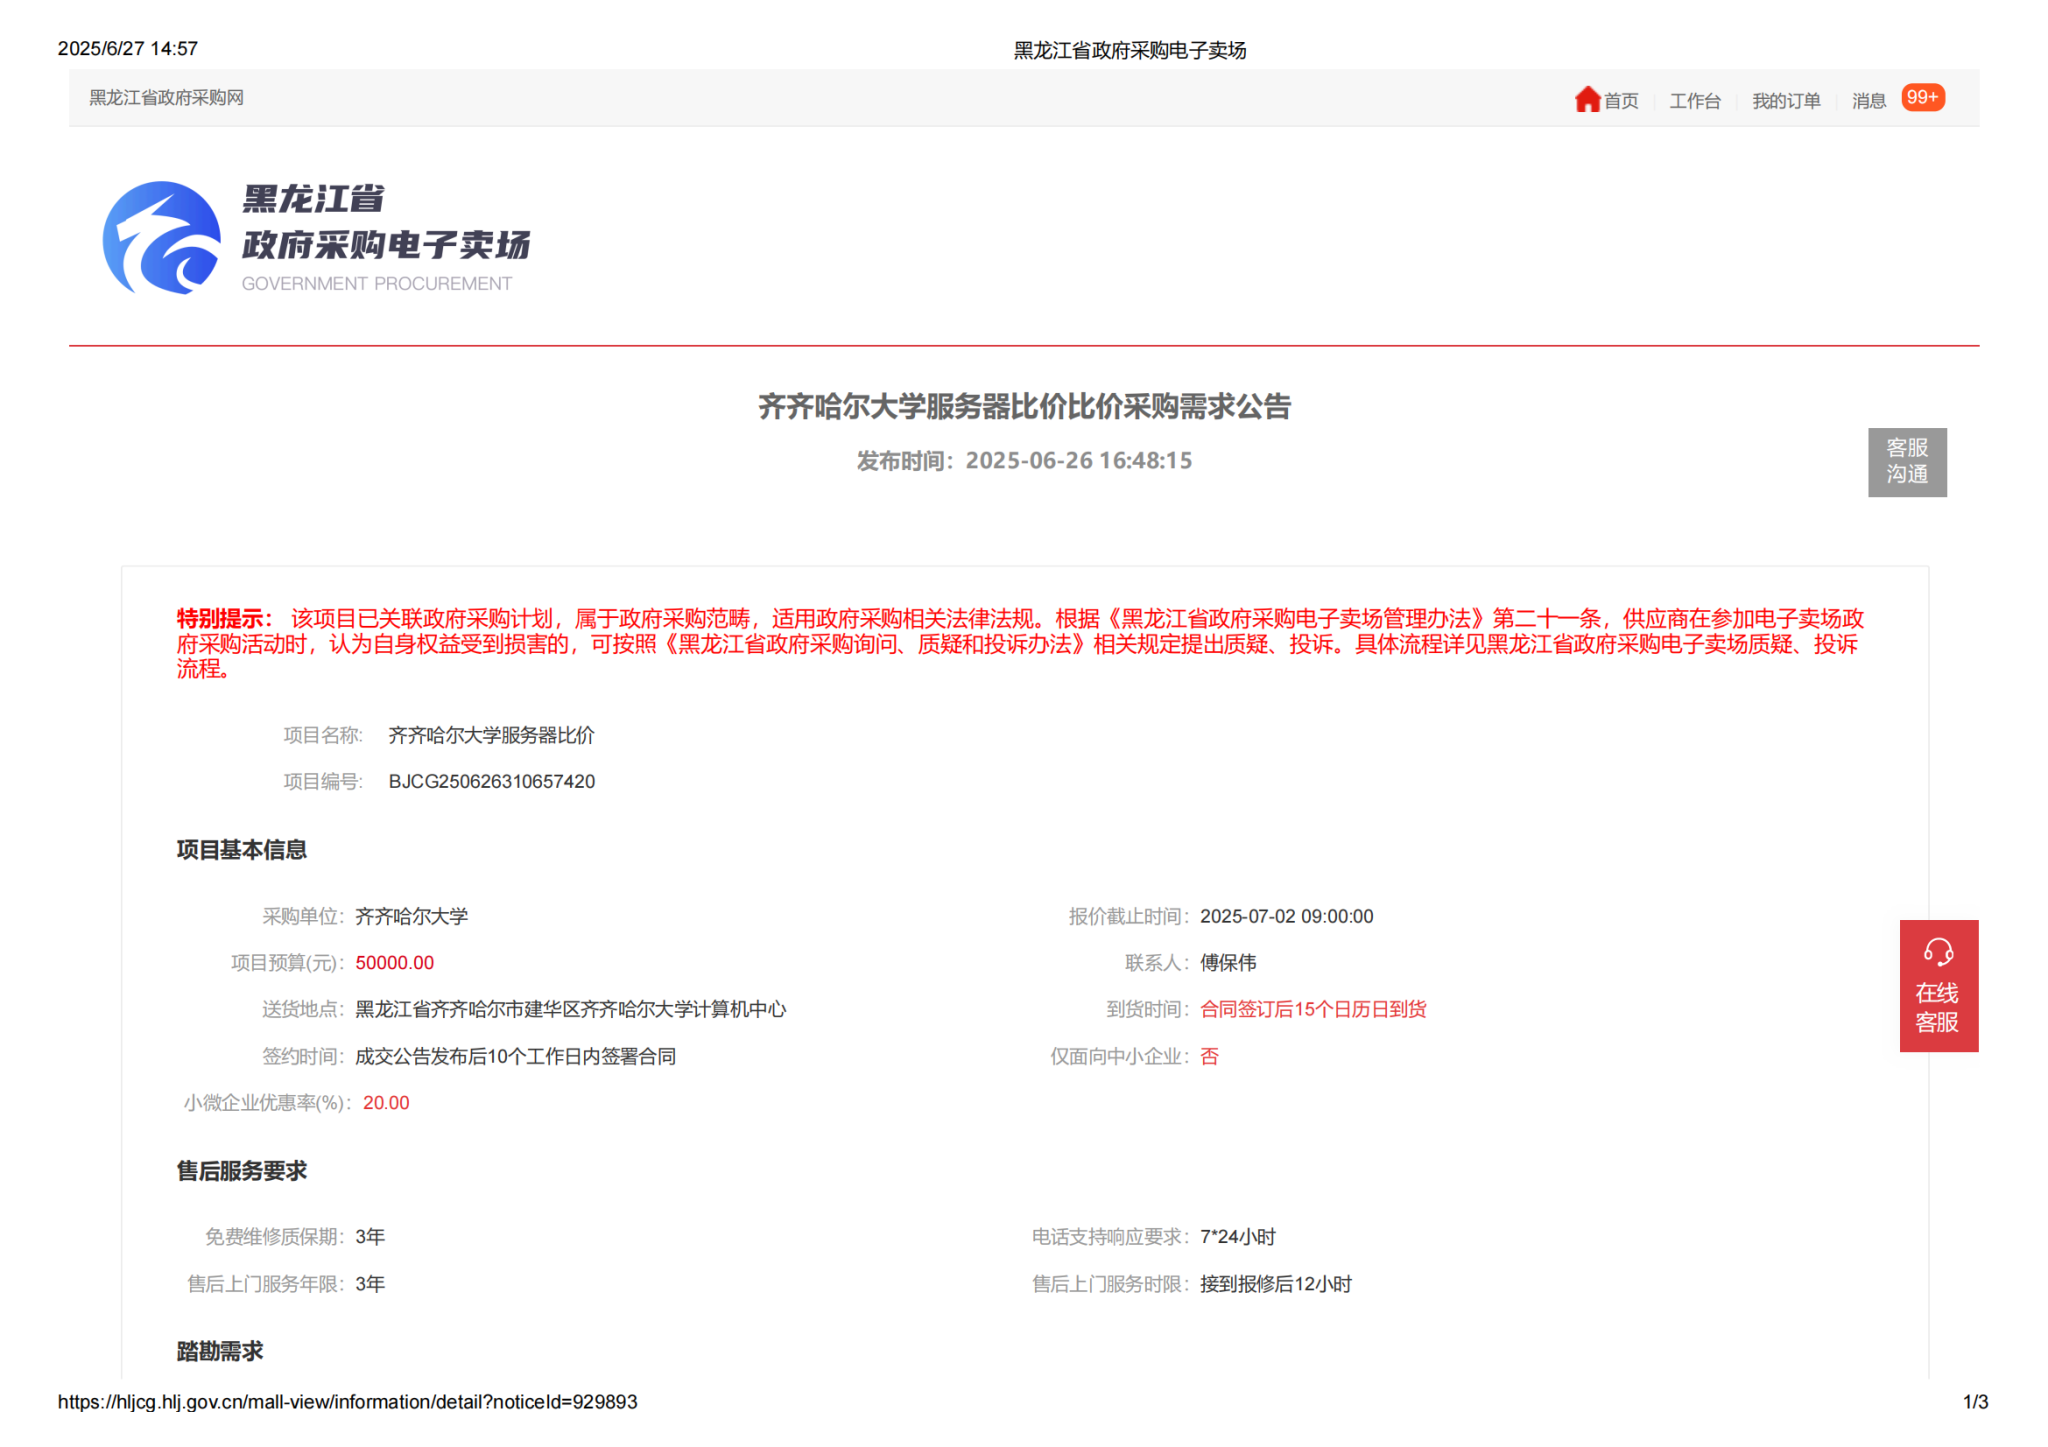Click the 售后服务要求 section heading
Viewport: 2048px width, 1447px height.
point(241,1171)
